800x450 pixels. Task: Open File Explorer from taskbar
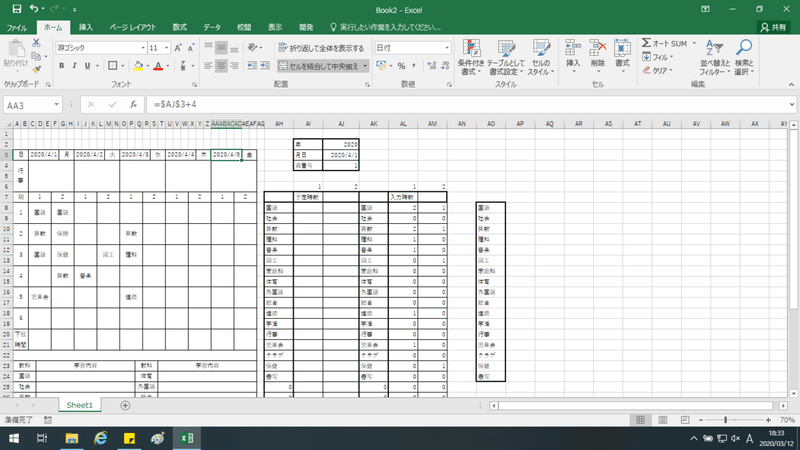pos(71,438)
